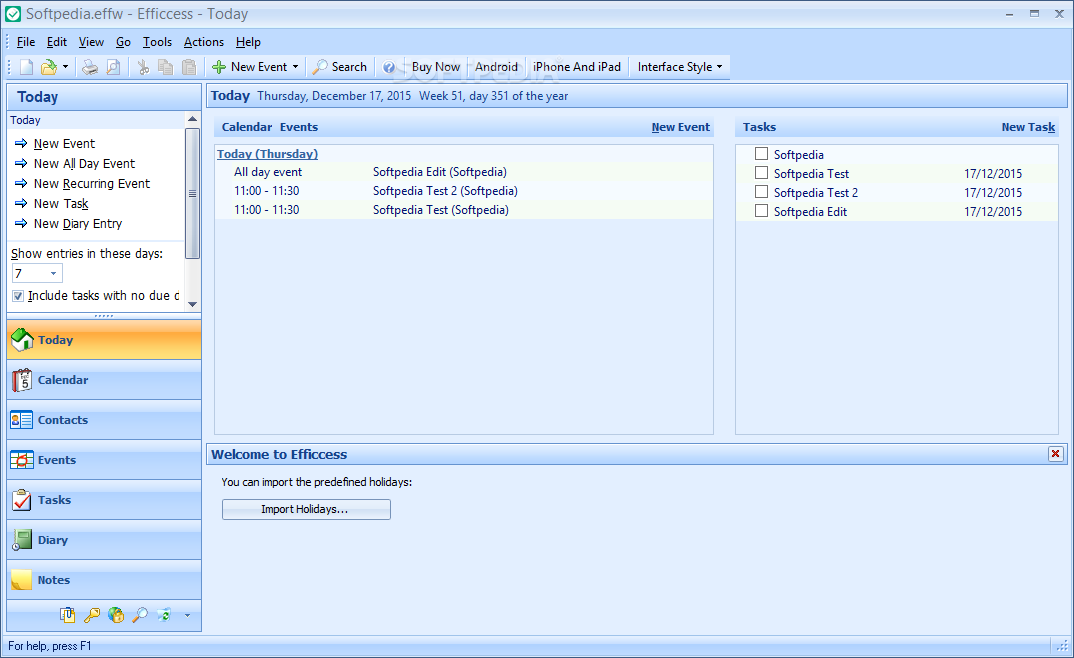Viewport: 1074px width, 658px height.
Task: Click the Import Holidays button
Action: pos(306,509)
